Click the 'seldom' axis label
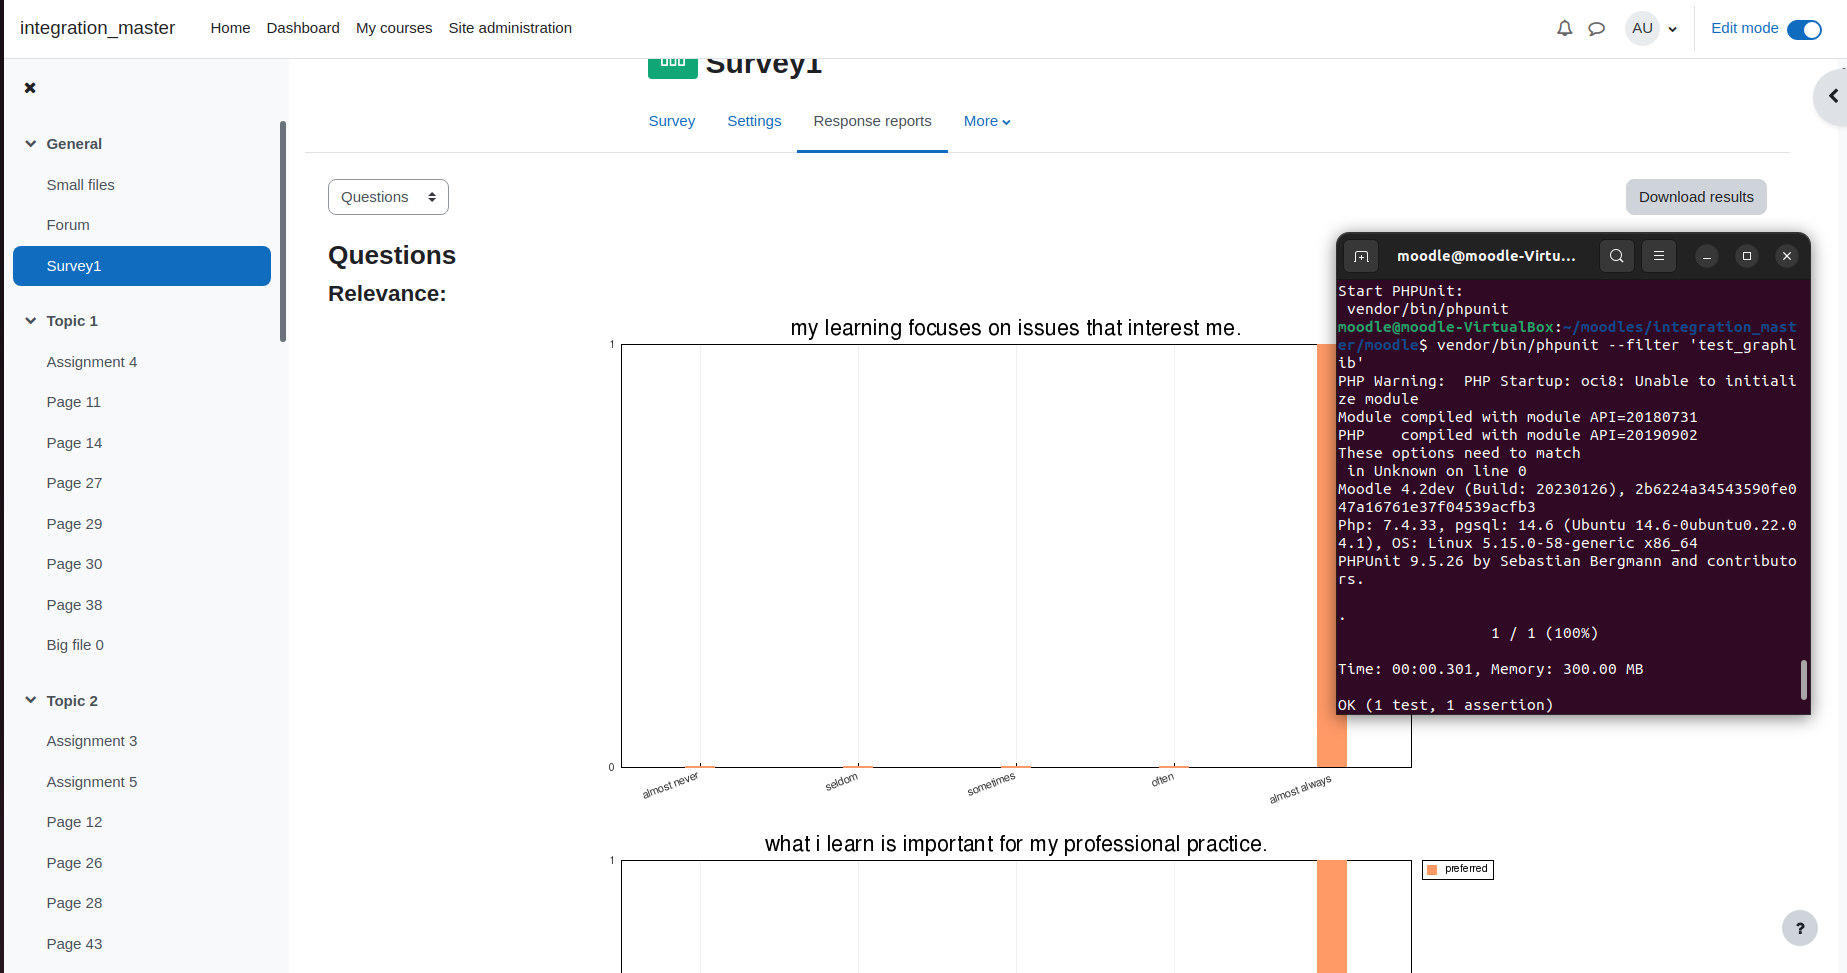This screenshot has width=1847, height=973. (841, 782)
